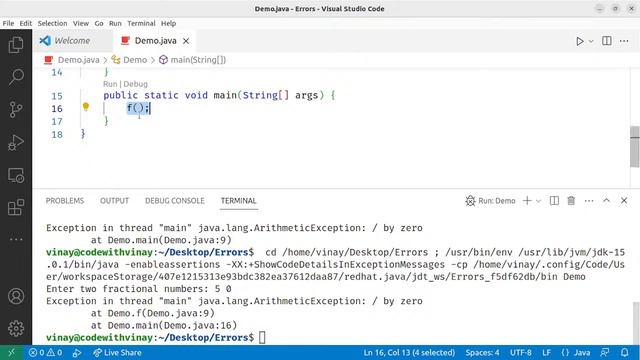Kill terminal with trash icon
This screenshot has height=360, width=640.
tap(571, 201)
